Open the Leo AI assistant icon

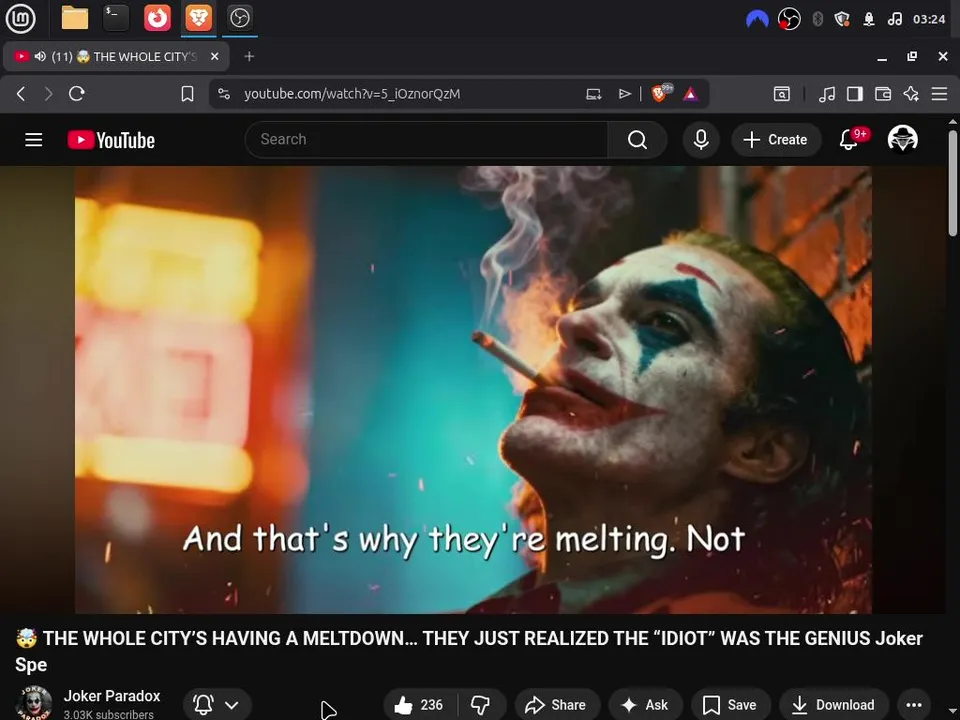pos(911,94)
